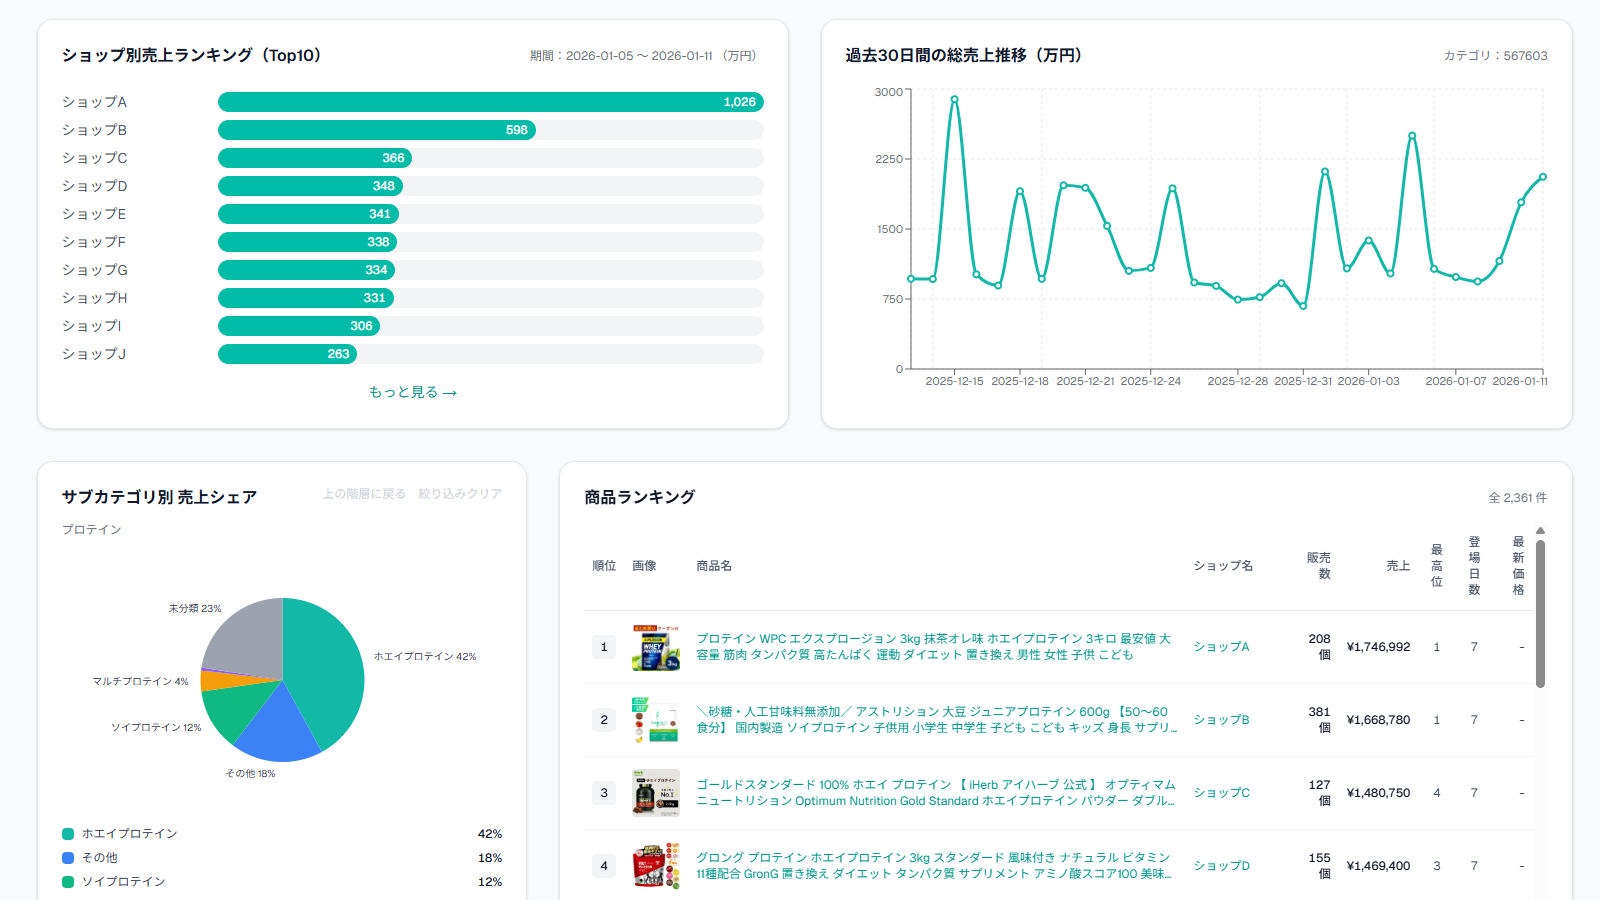Click ショップD link in product ranking table
The image size is (1600, 900).
point(1221,866)
